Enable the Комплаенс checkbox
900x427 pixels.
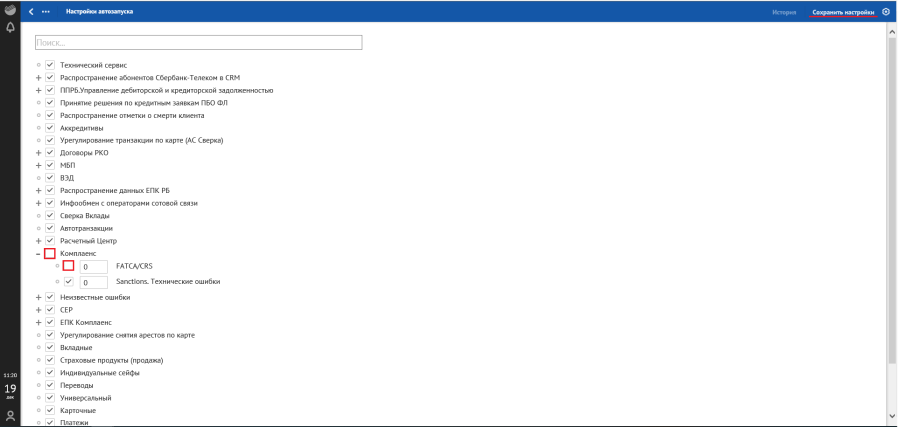pyautogui.click(x=50, y=254)
